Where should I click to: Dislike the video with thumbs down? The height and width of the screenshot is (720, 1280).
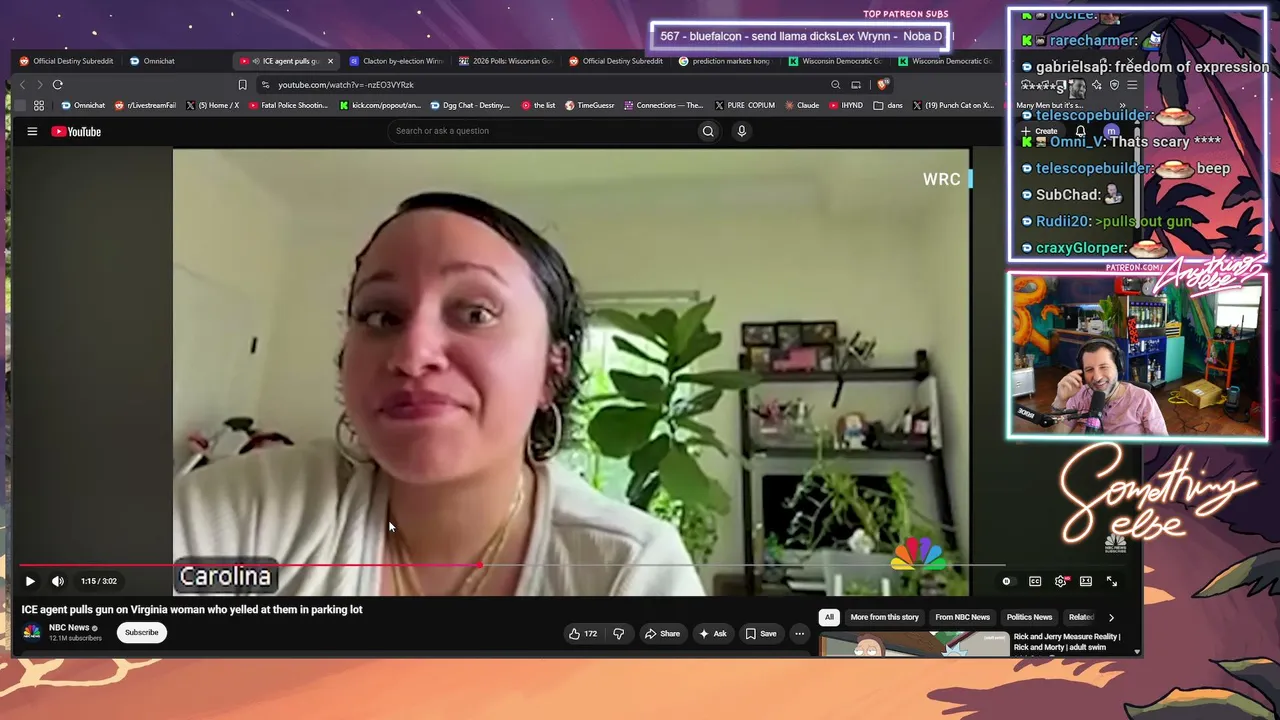point(619,633)
